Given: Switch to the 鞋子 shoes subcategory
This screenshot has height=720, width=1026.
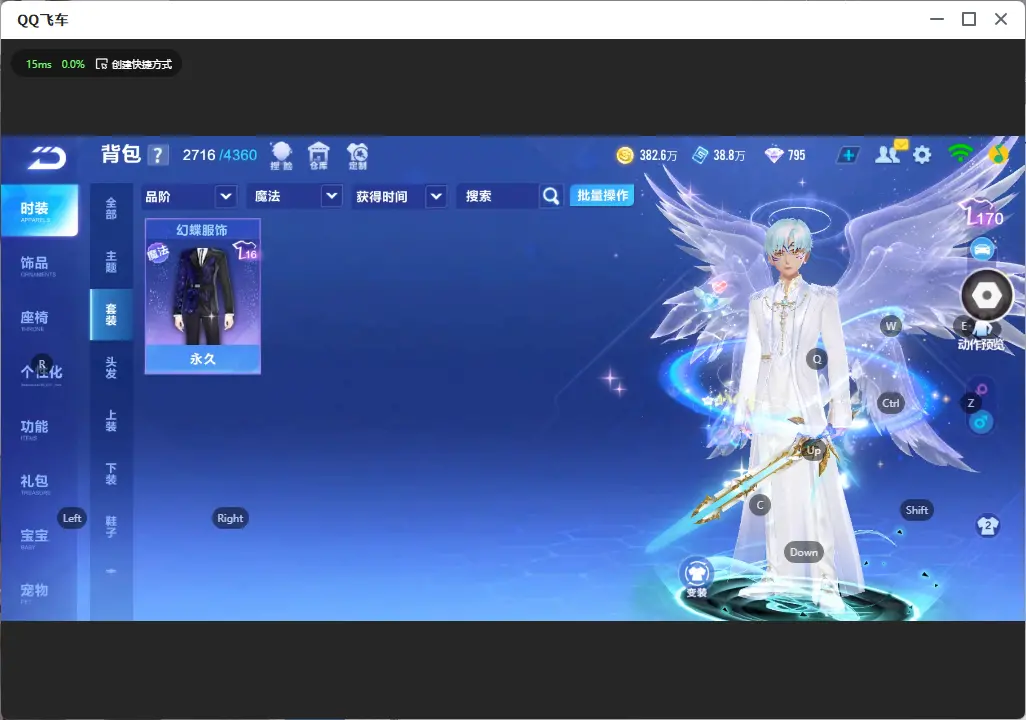Looking at the screenshot, I should 111,527.
